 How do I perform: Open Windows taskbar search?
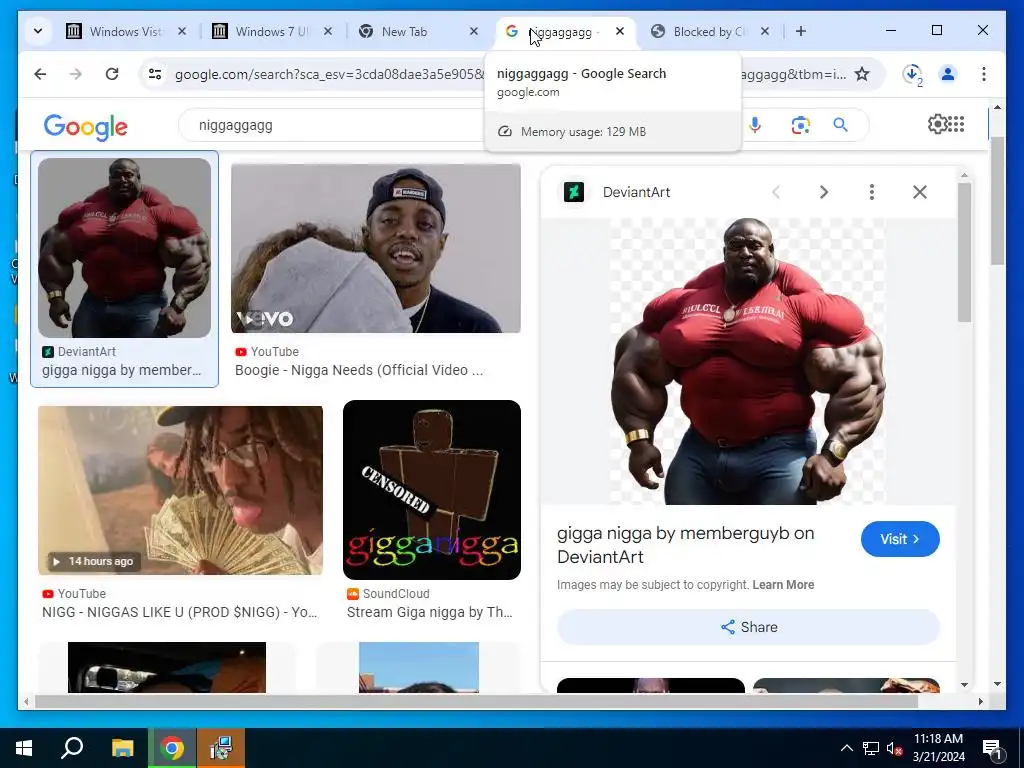(x=72, y=748)
